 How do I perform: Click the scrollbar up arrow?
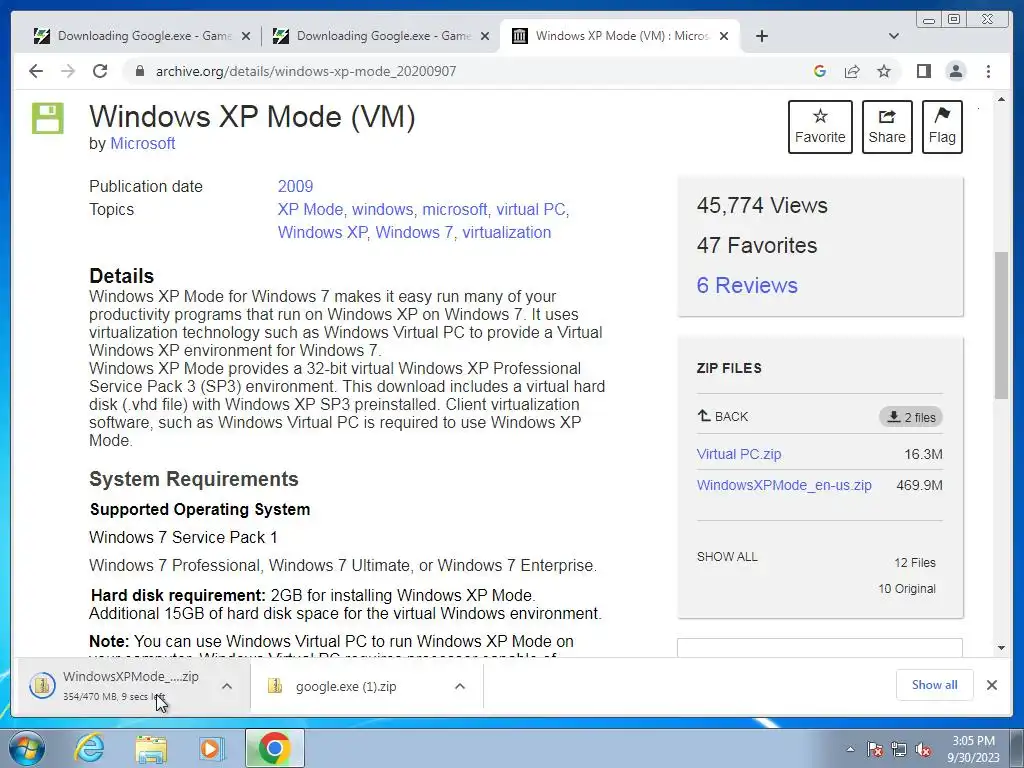[x=1001, y=99]
